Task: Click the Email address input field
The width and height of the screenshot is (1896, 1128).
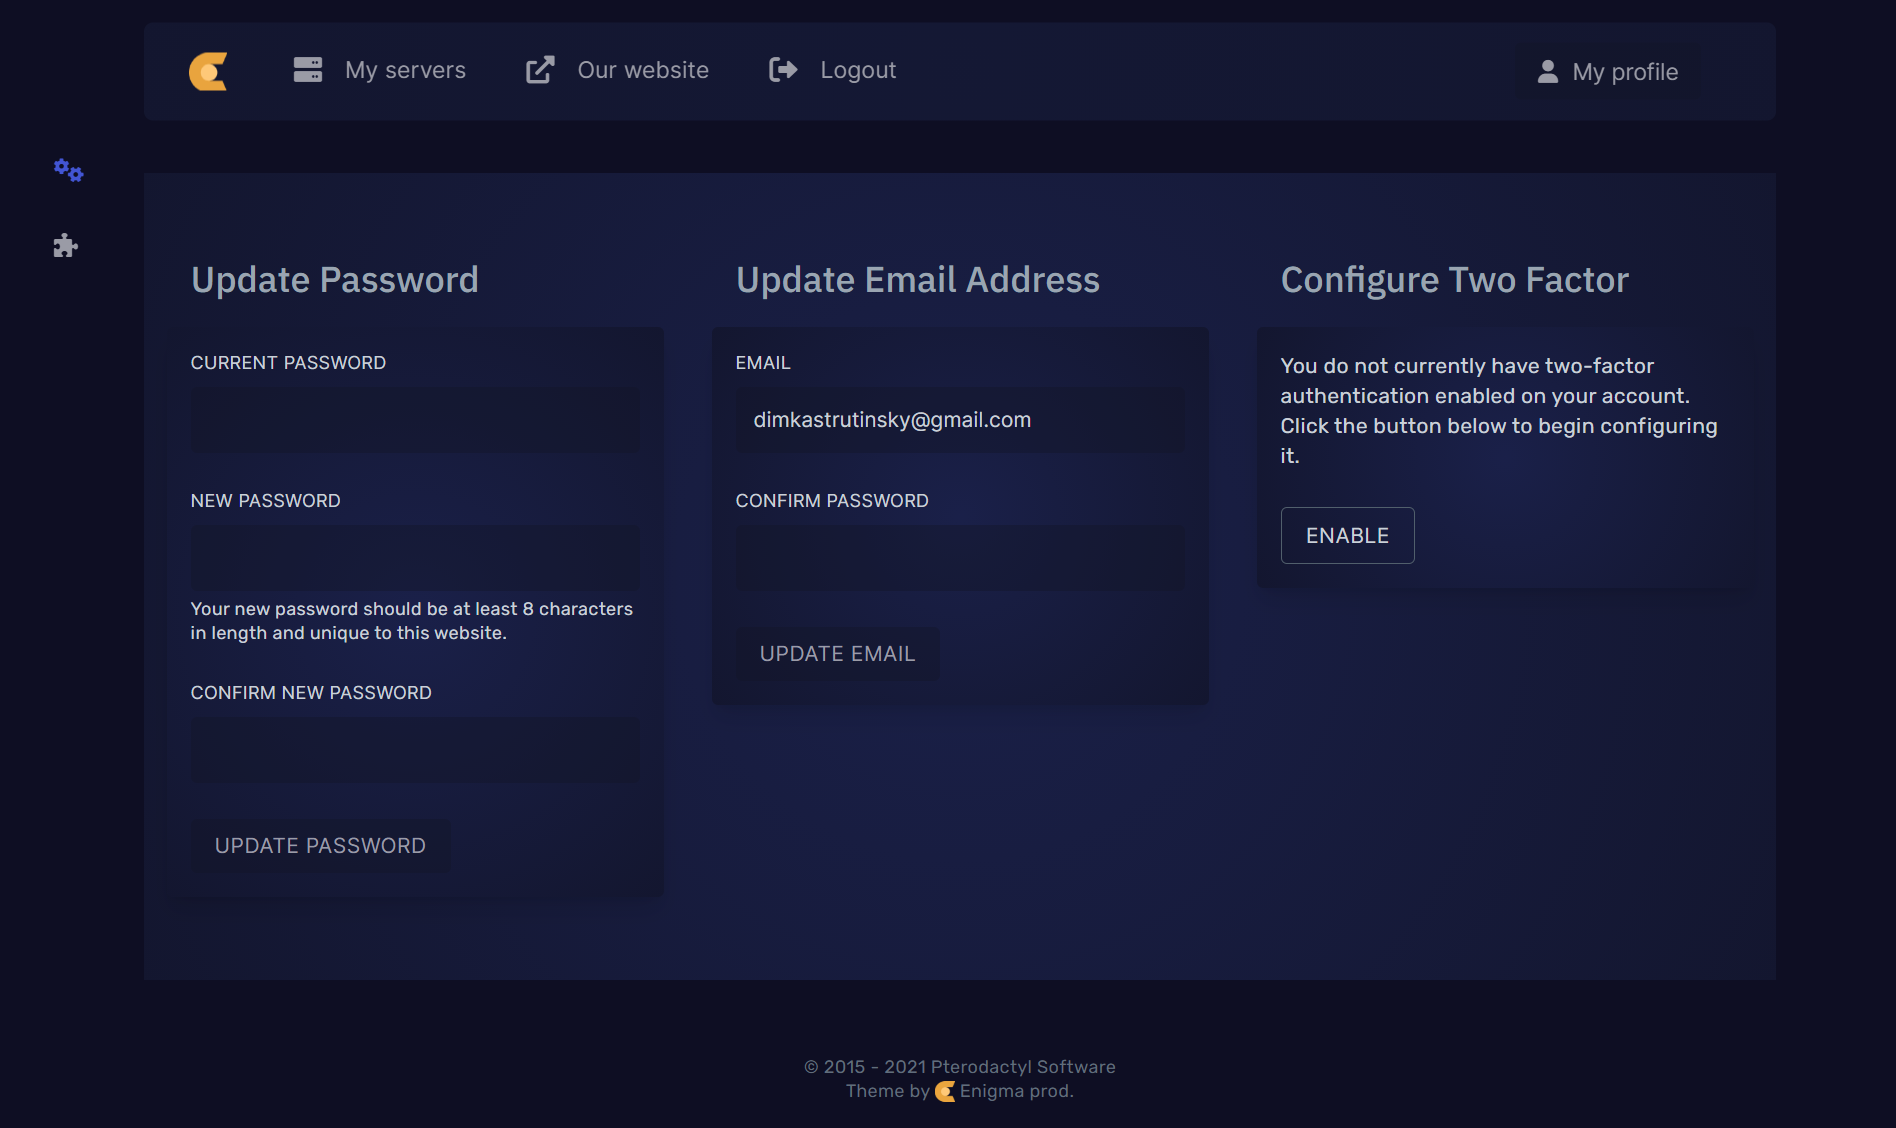Action: [960, 420]
